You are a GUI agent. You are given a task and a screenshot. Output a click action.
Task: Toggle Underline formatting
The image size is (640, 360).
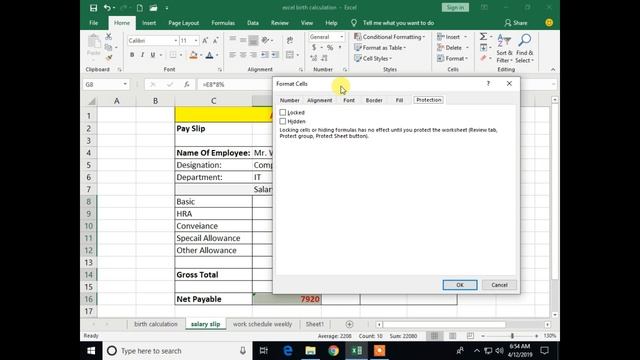[x=153, y=55]
